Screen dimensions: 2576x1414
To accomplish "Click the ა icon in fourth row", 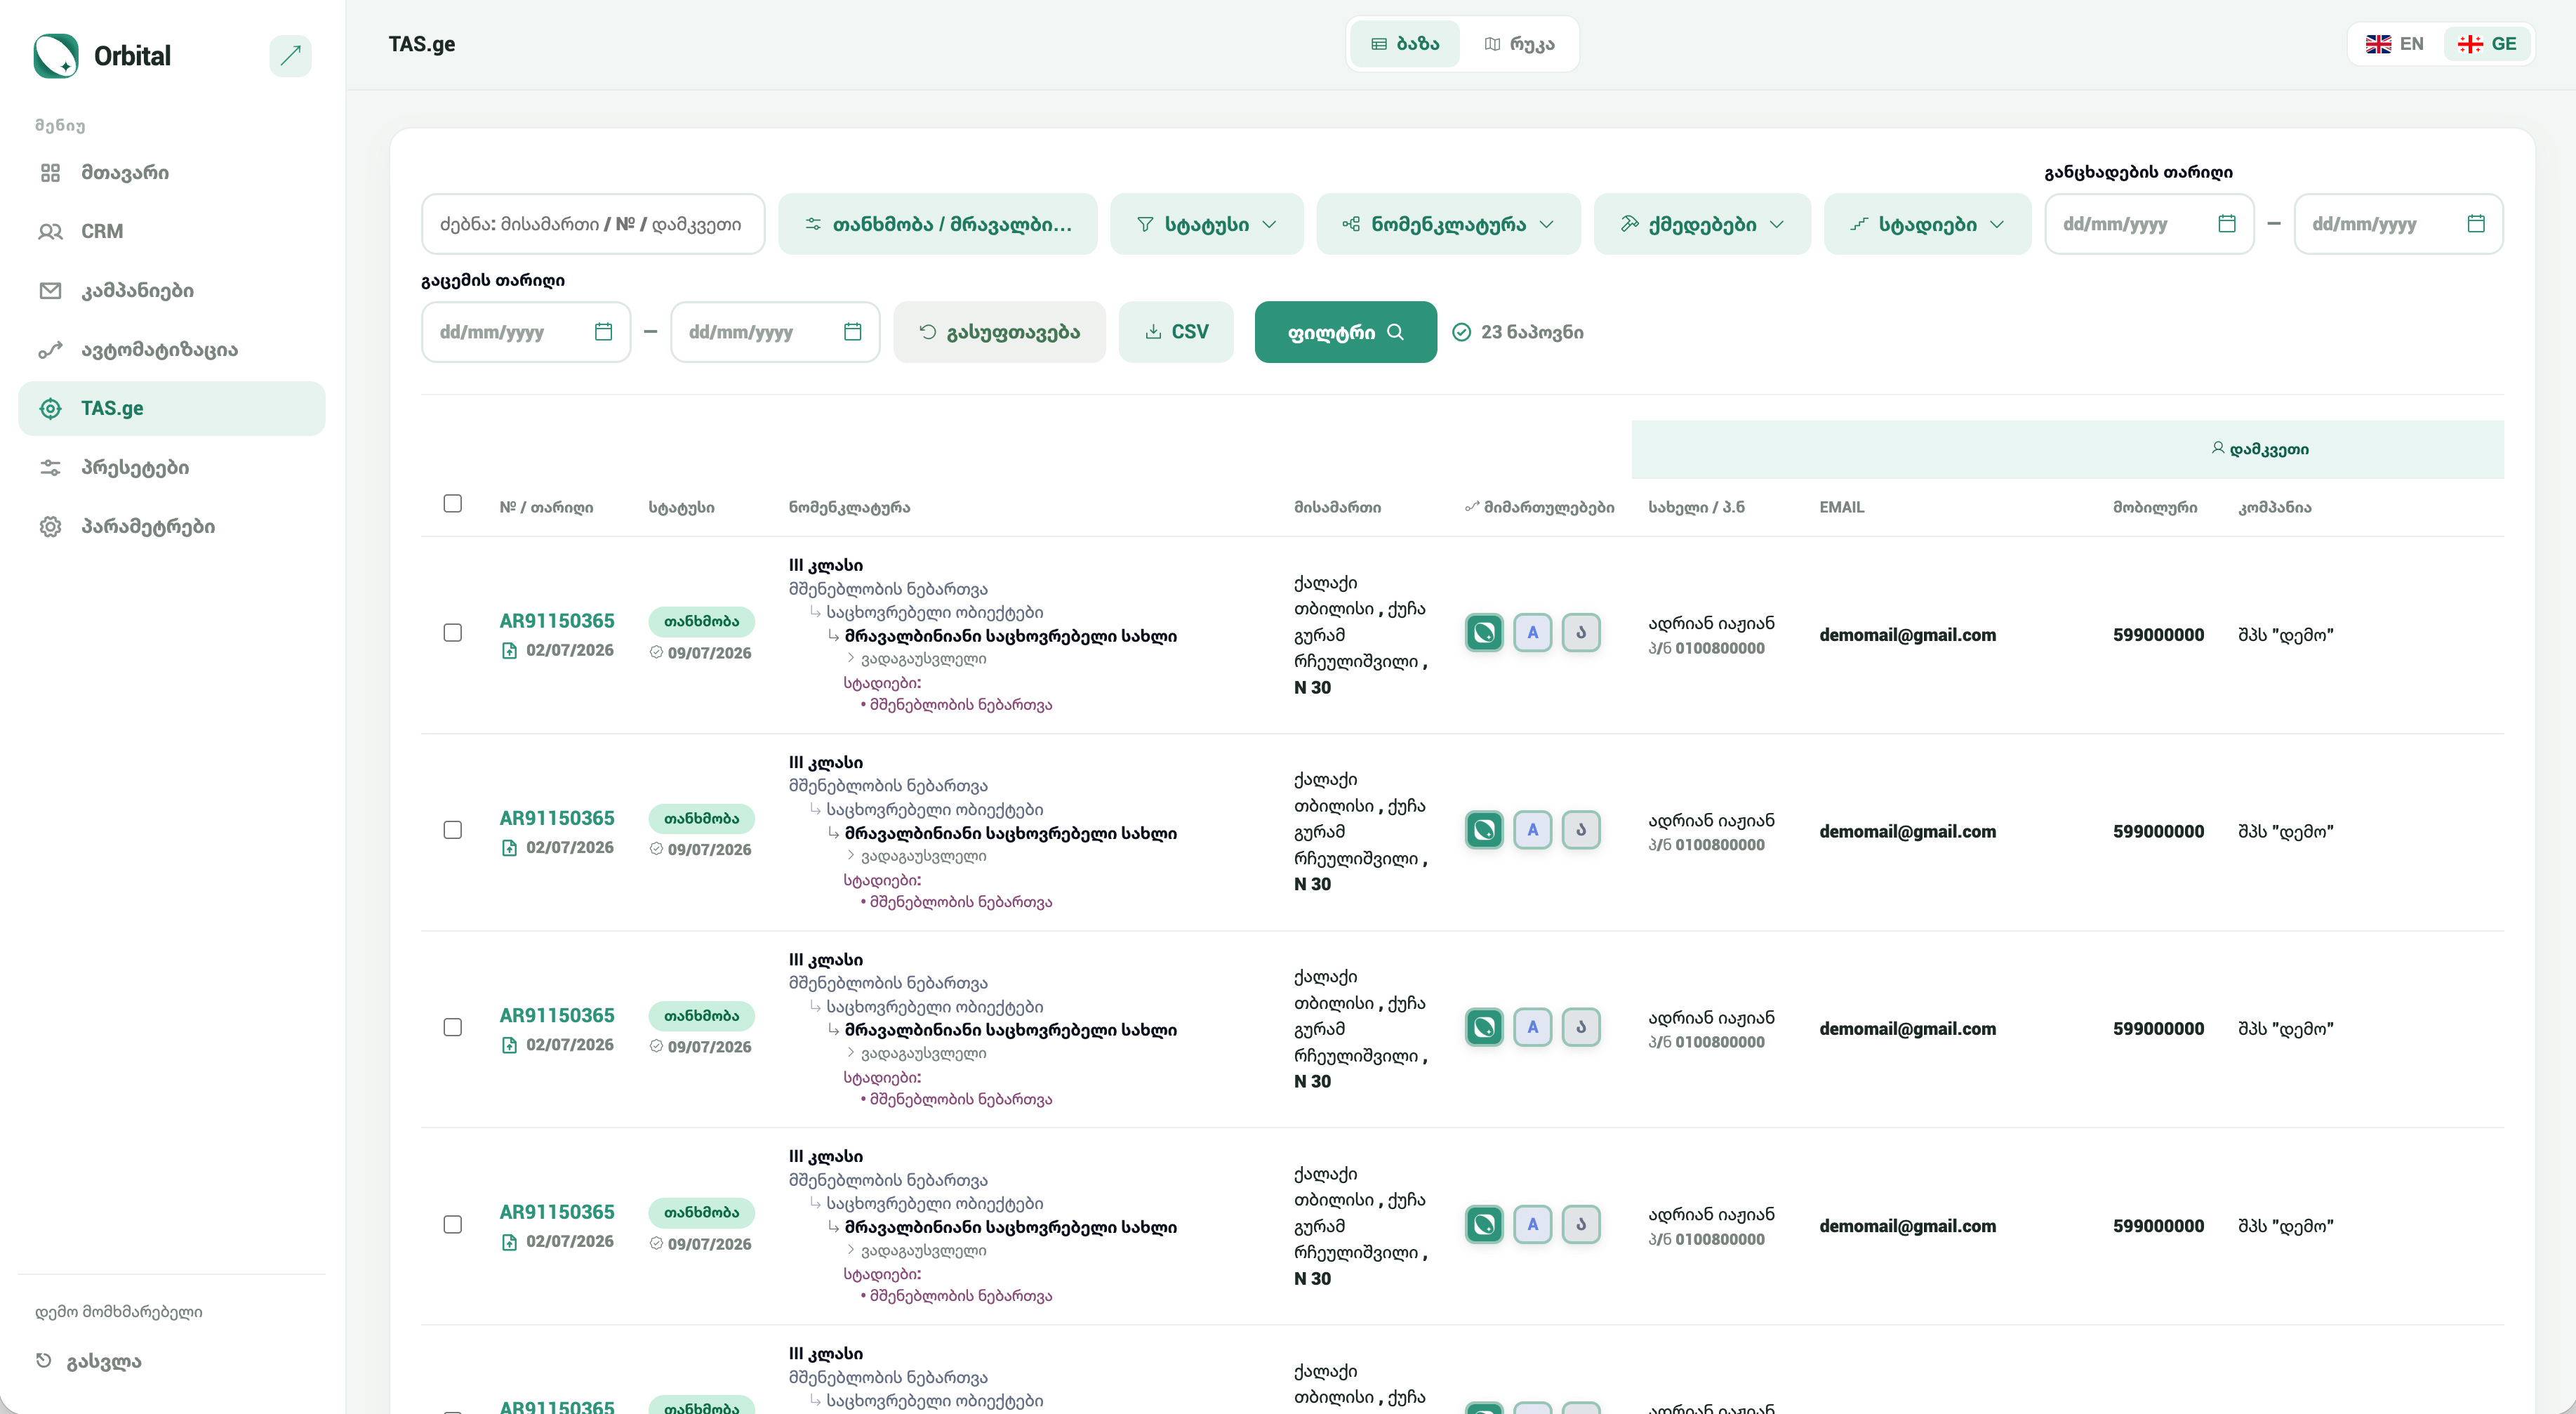I will [1581, 1224].
